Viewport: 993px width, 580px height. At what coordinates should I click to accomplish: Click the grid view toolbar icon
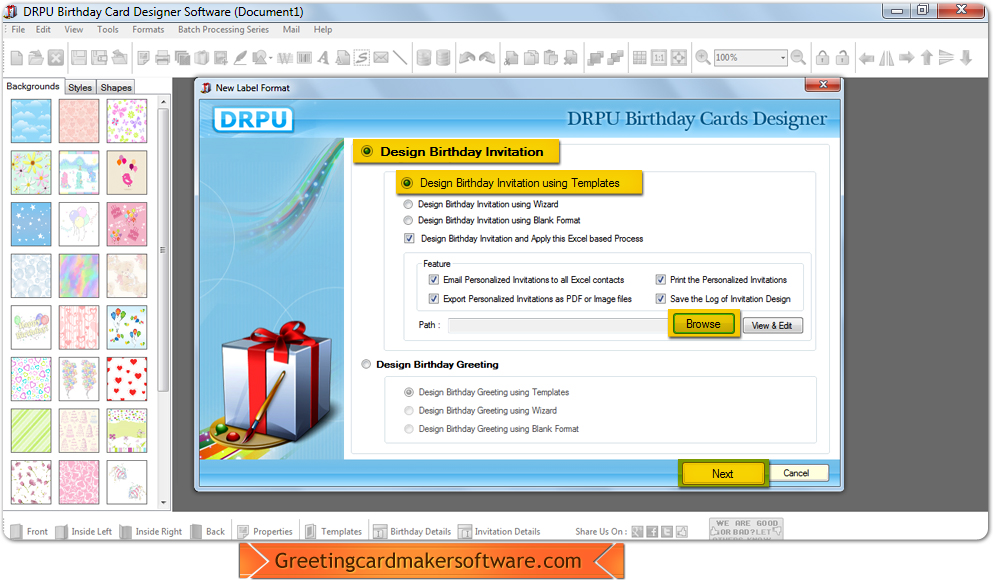pyautogui.click(x=640, y=58)
